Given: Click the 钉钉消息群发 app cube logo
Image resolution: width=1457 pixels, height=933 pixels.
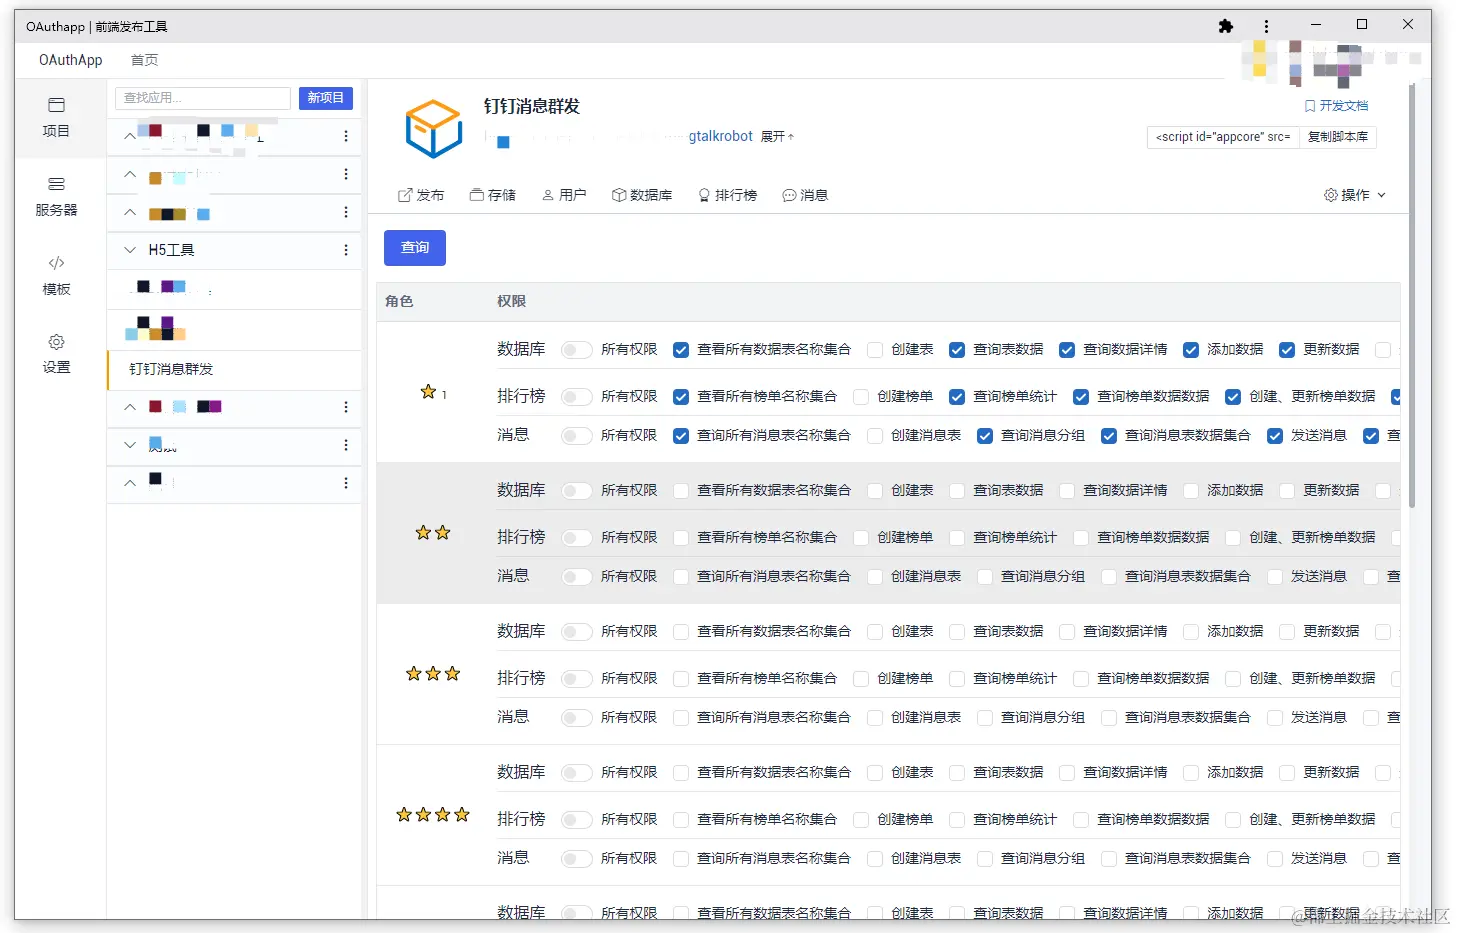Looking at the screenshot, I should (x=434, y=128).
